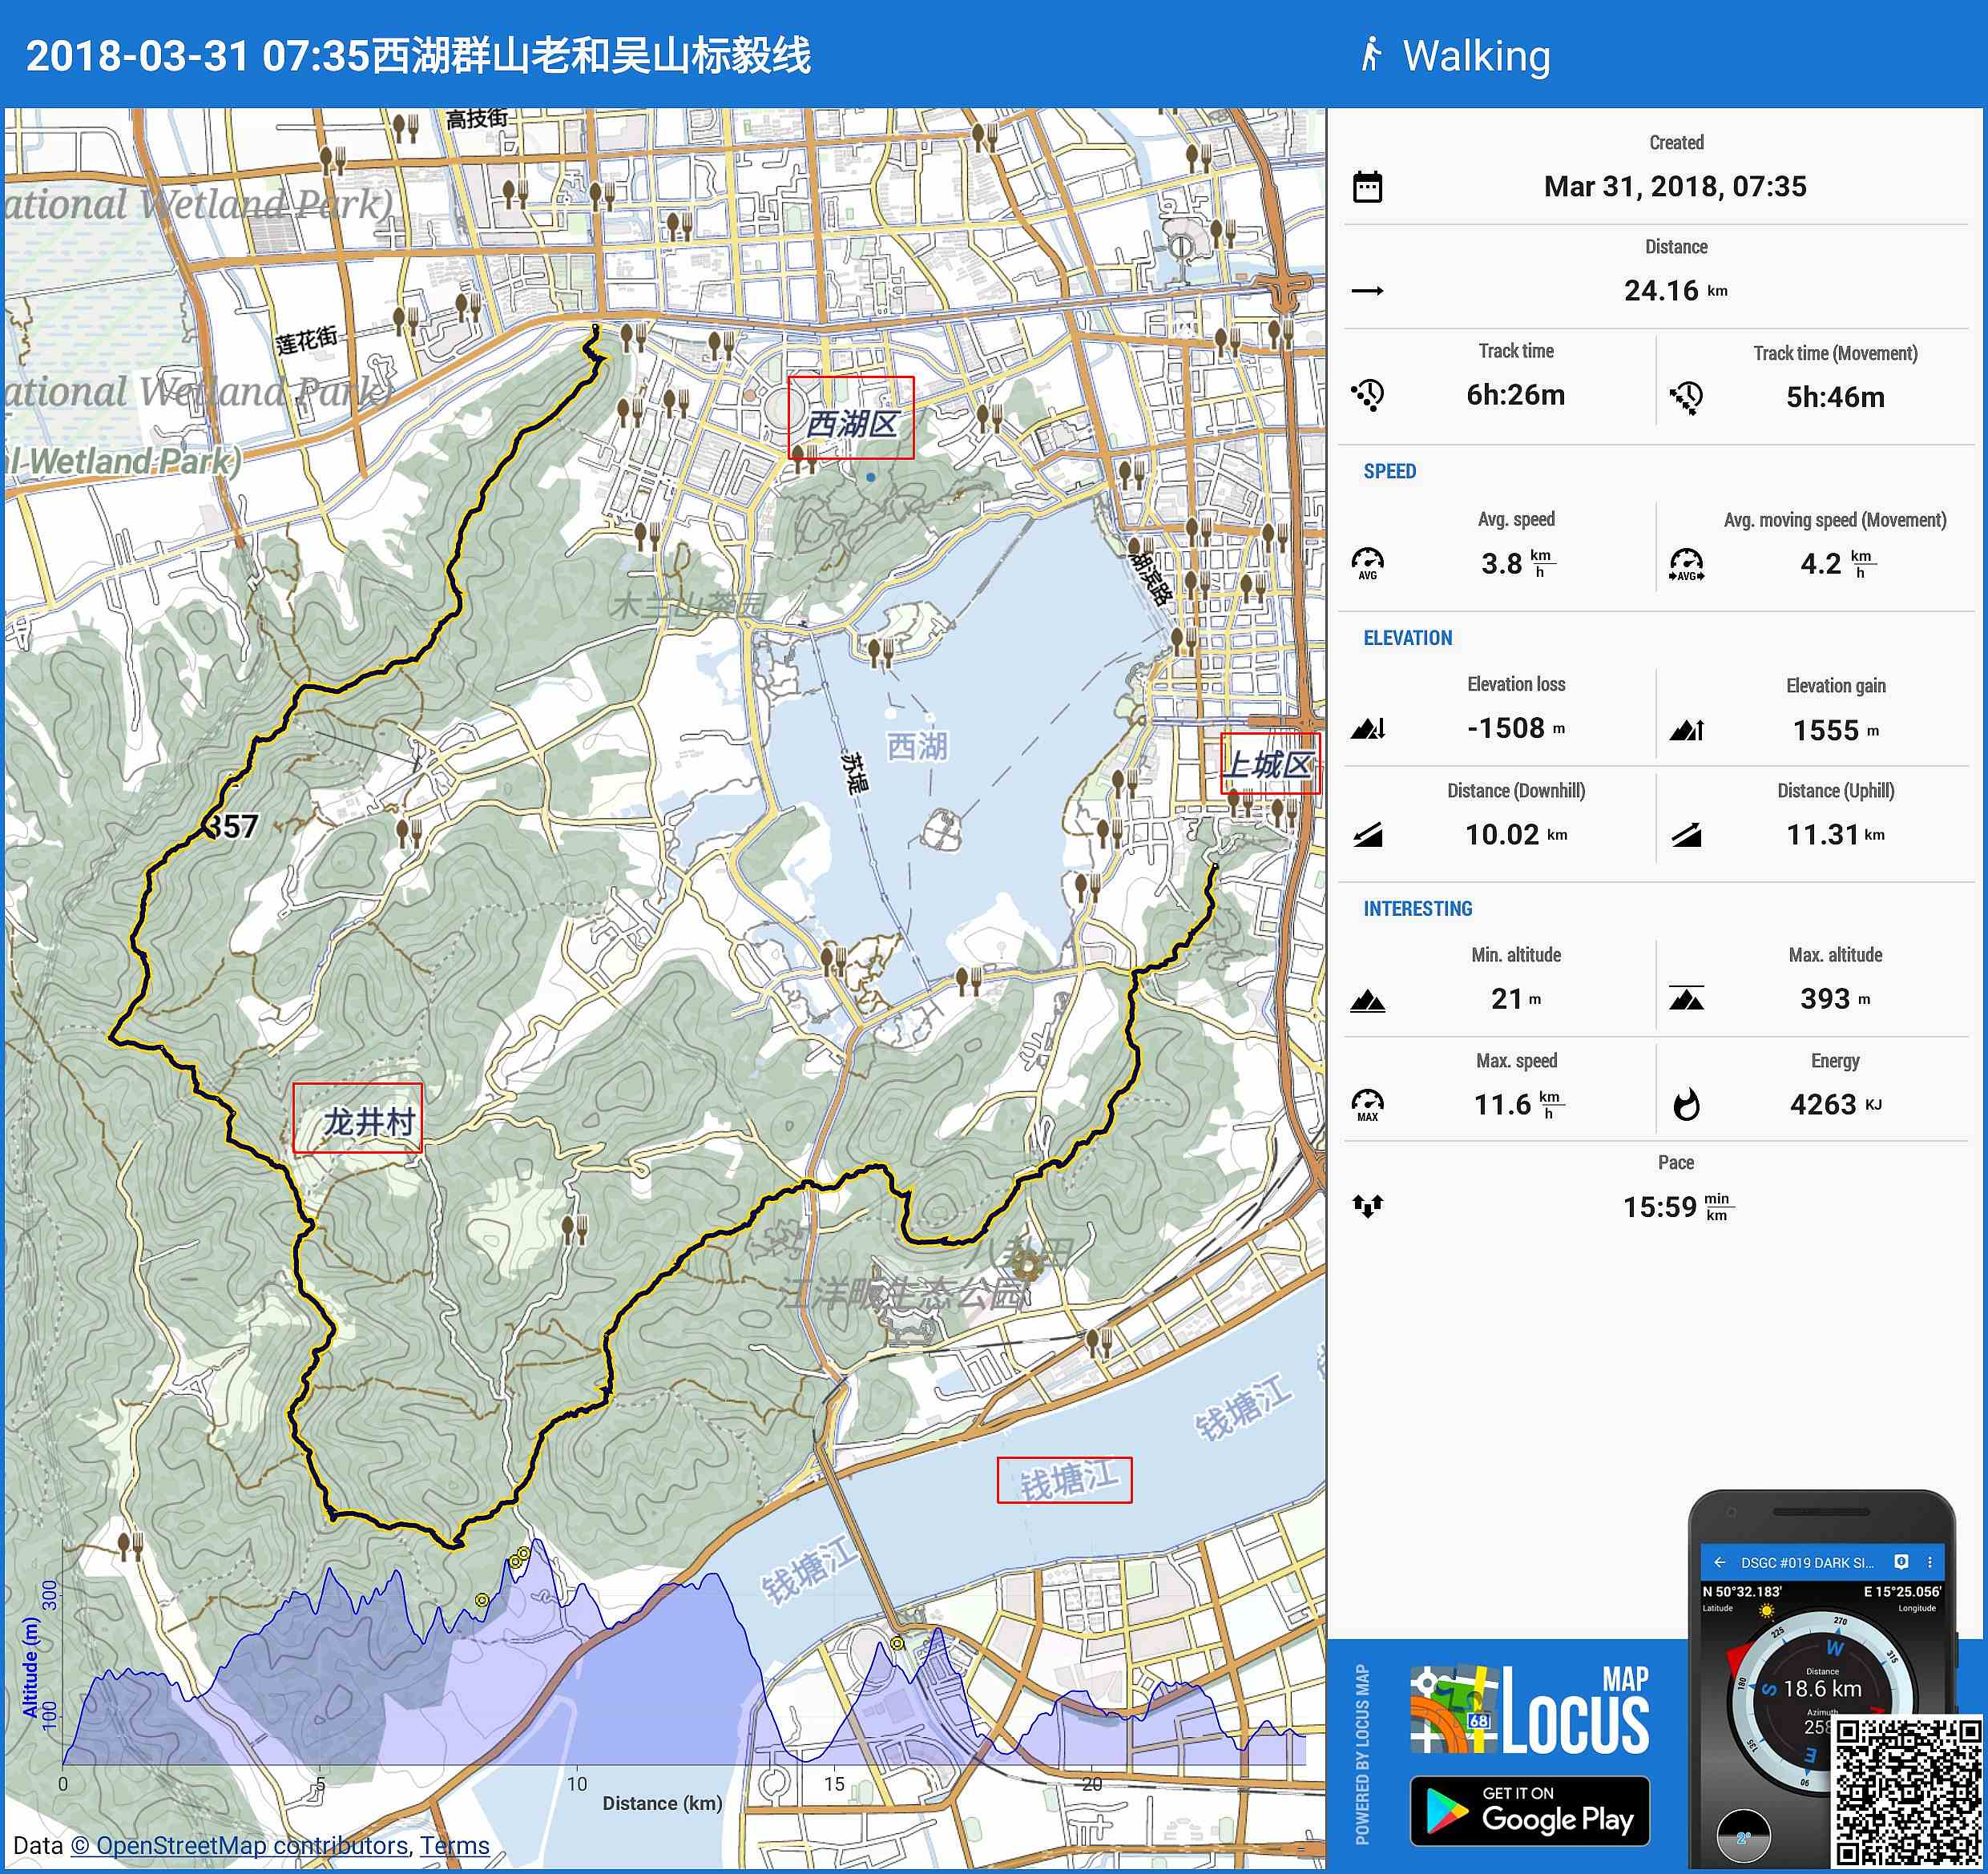The image size is (1988, 1874).
Task: Click the Track time clock icon
Action: (1367, 395)
